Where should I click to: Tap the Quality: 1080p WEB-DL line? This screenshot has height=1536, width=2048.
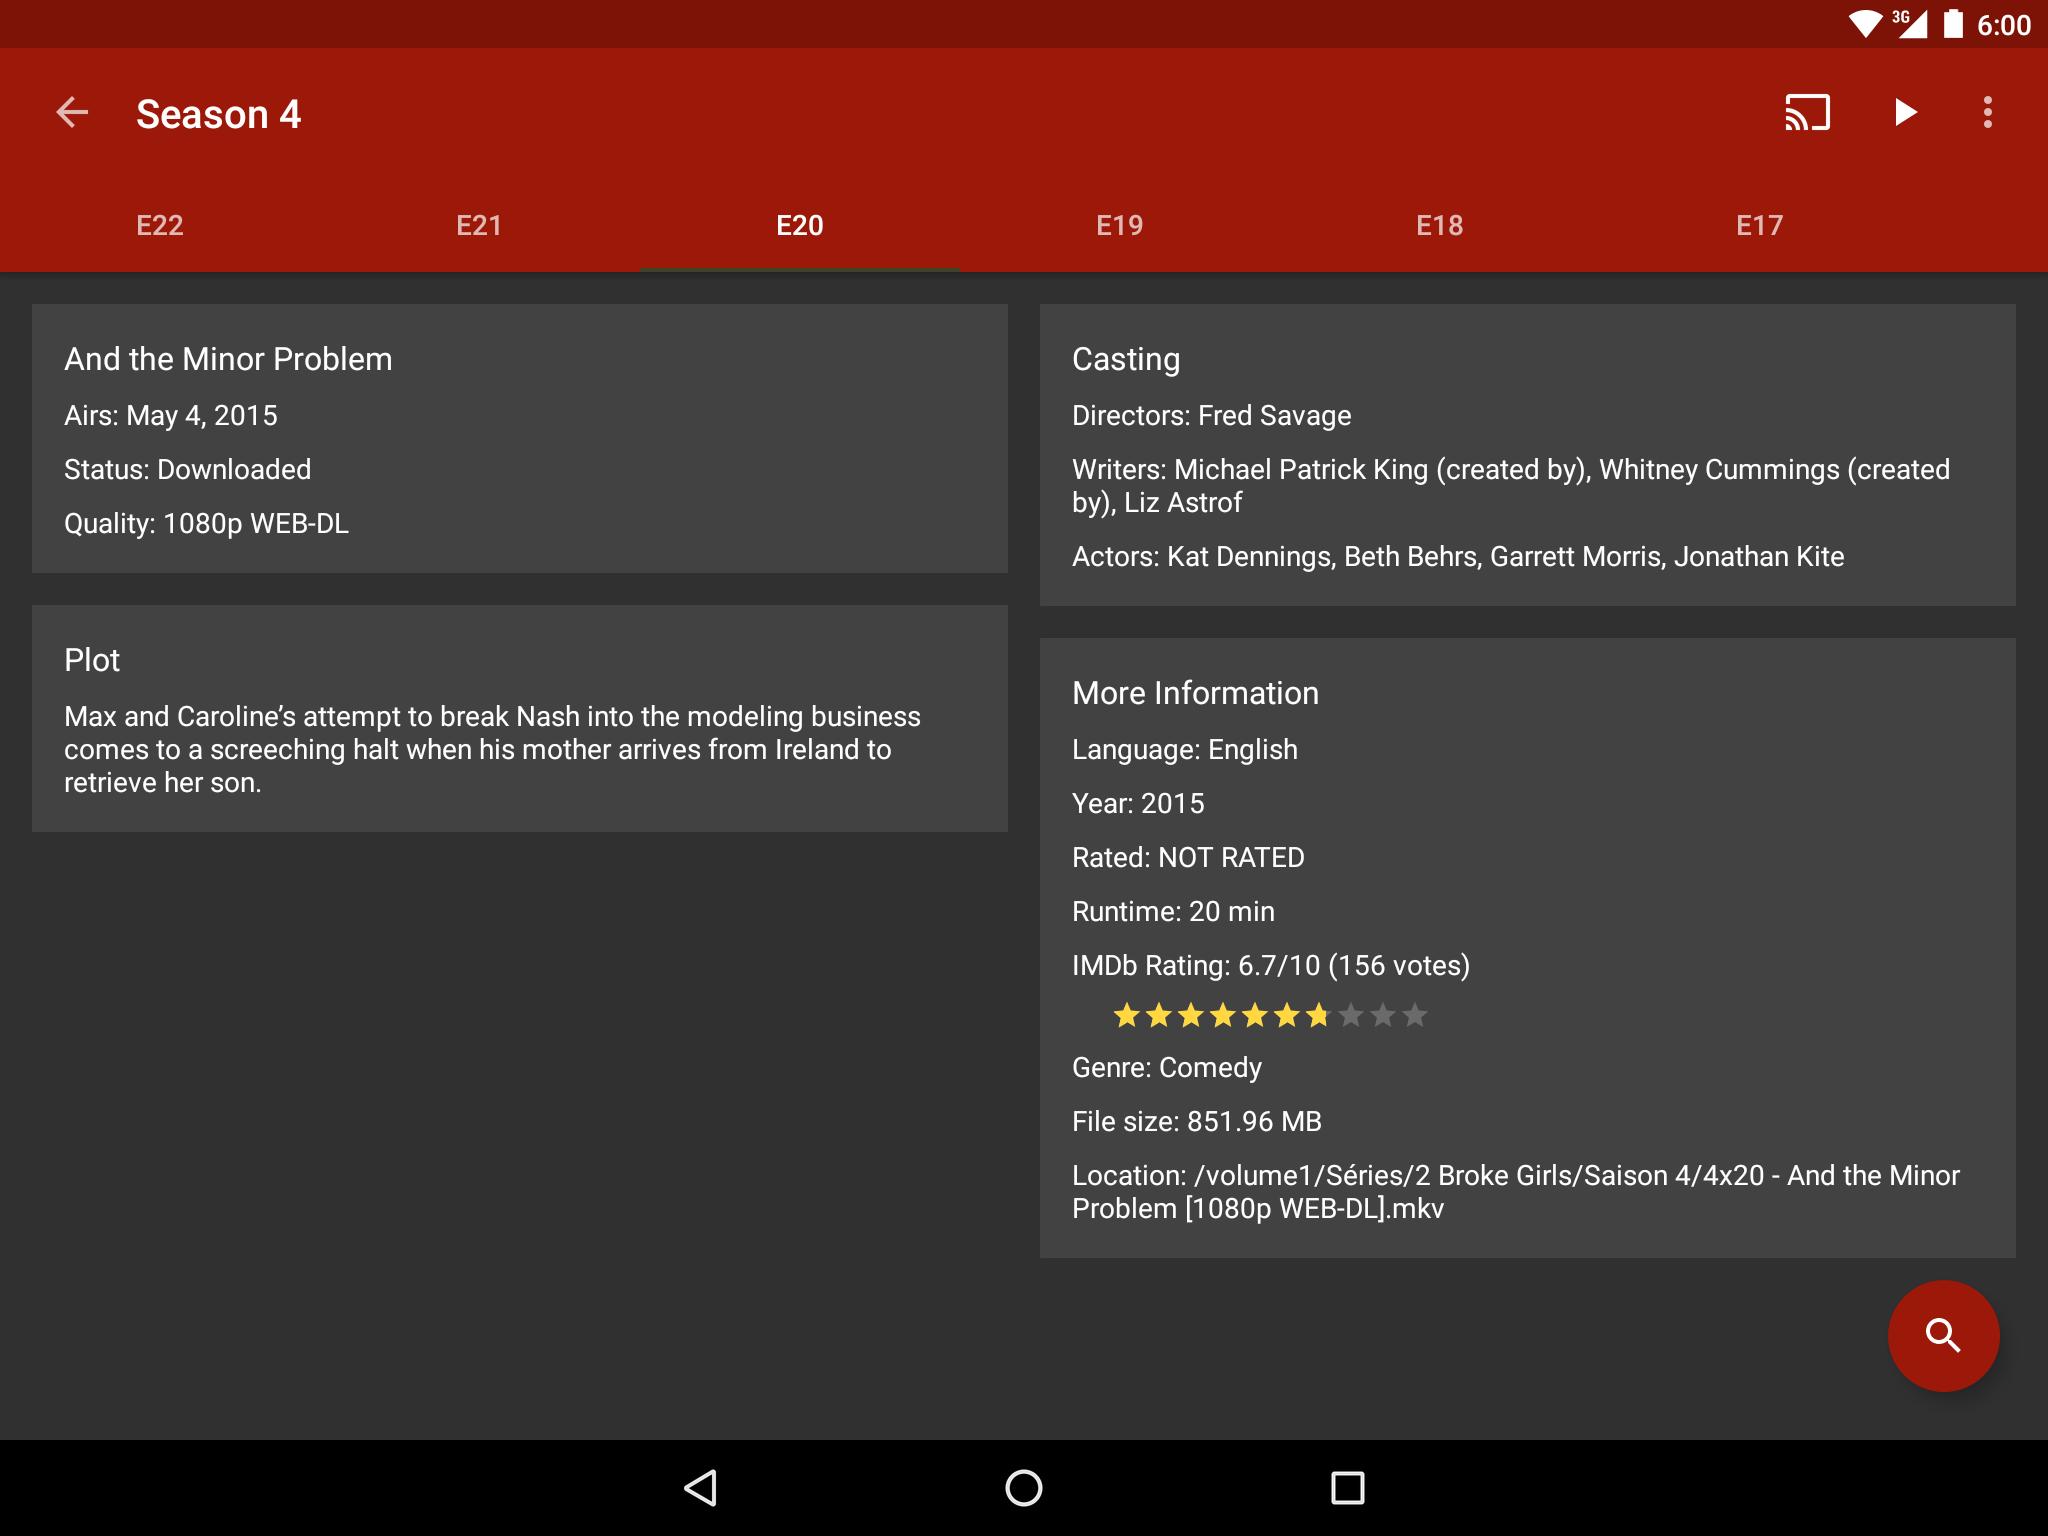(207, 523)
